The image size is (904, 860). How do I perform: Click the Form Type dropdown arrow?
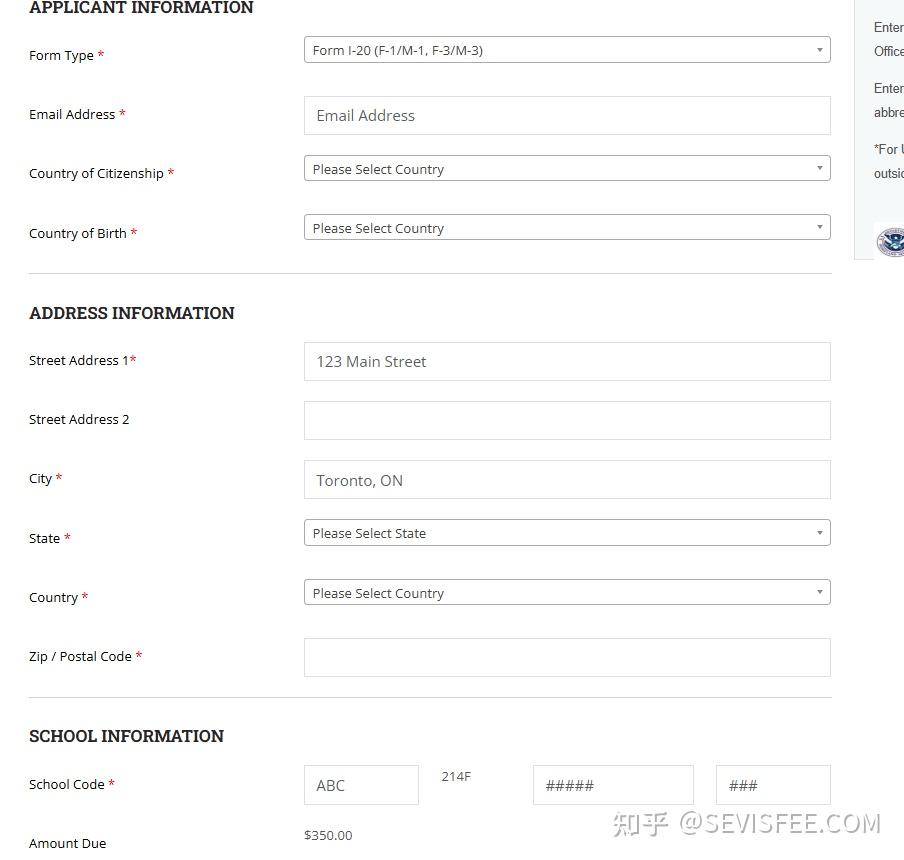coord(819,50)
